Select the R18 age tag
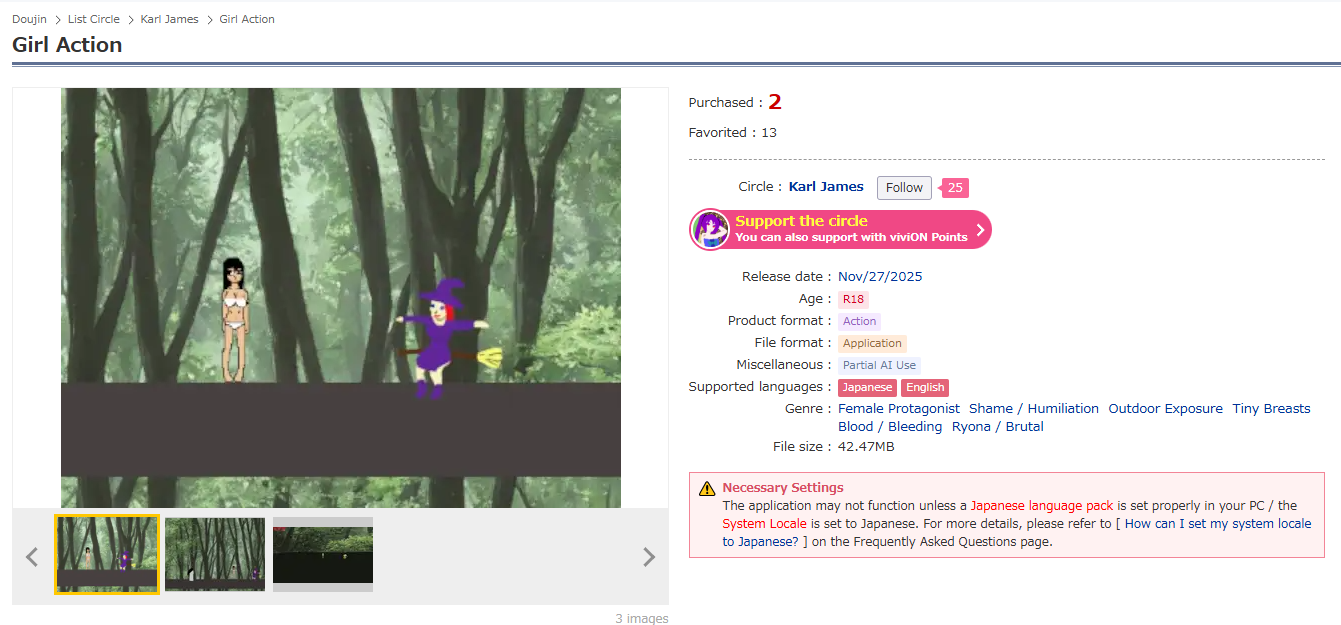Screen dimensions: 1341x625 tap(853, 299)
